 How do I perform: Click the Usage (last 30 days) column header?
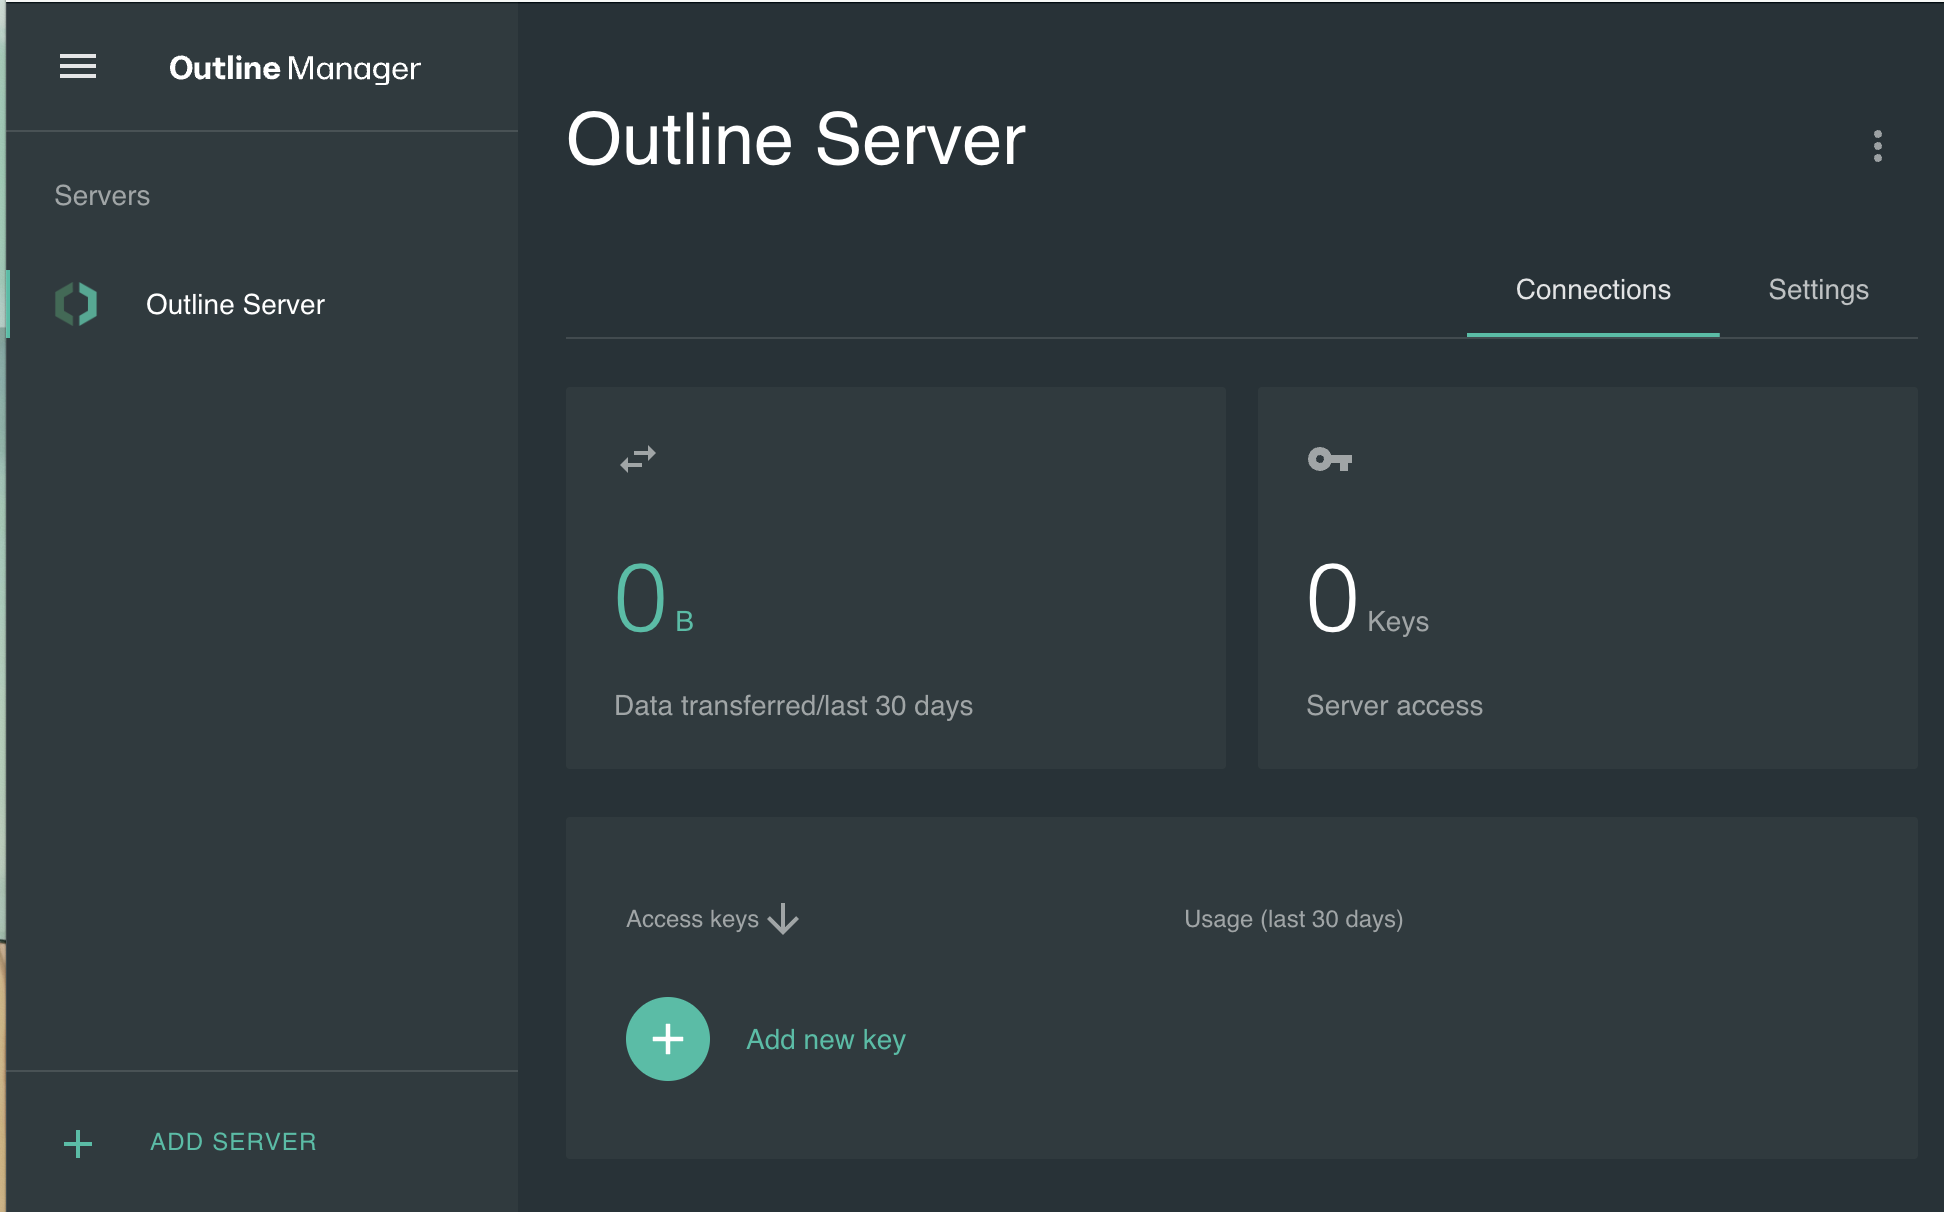(x=1293, y=919)
